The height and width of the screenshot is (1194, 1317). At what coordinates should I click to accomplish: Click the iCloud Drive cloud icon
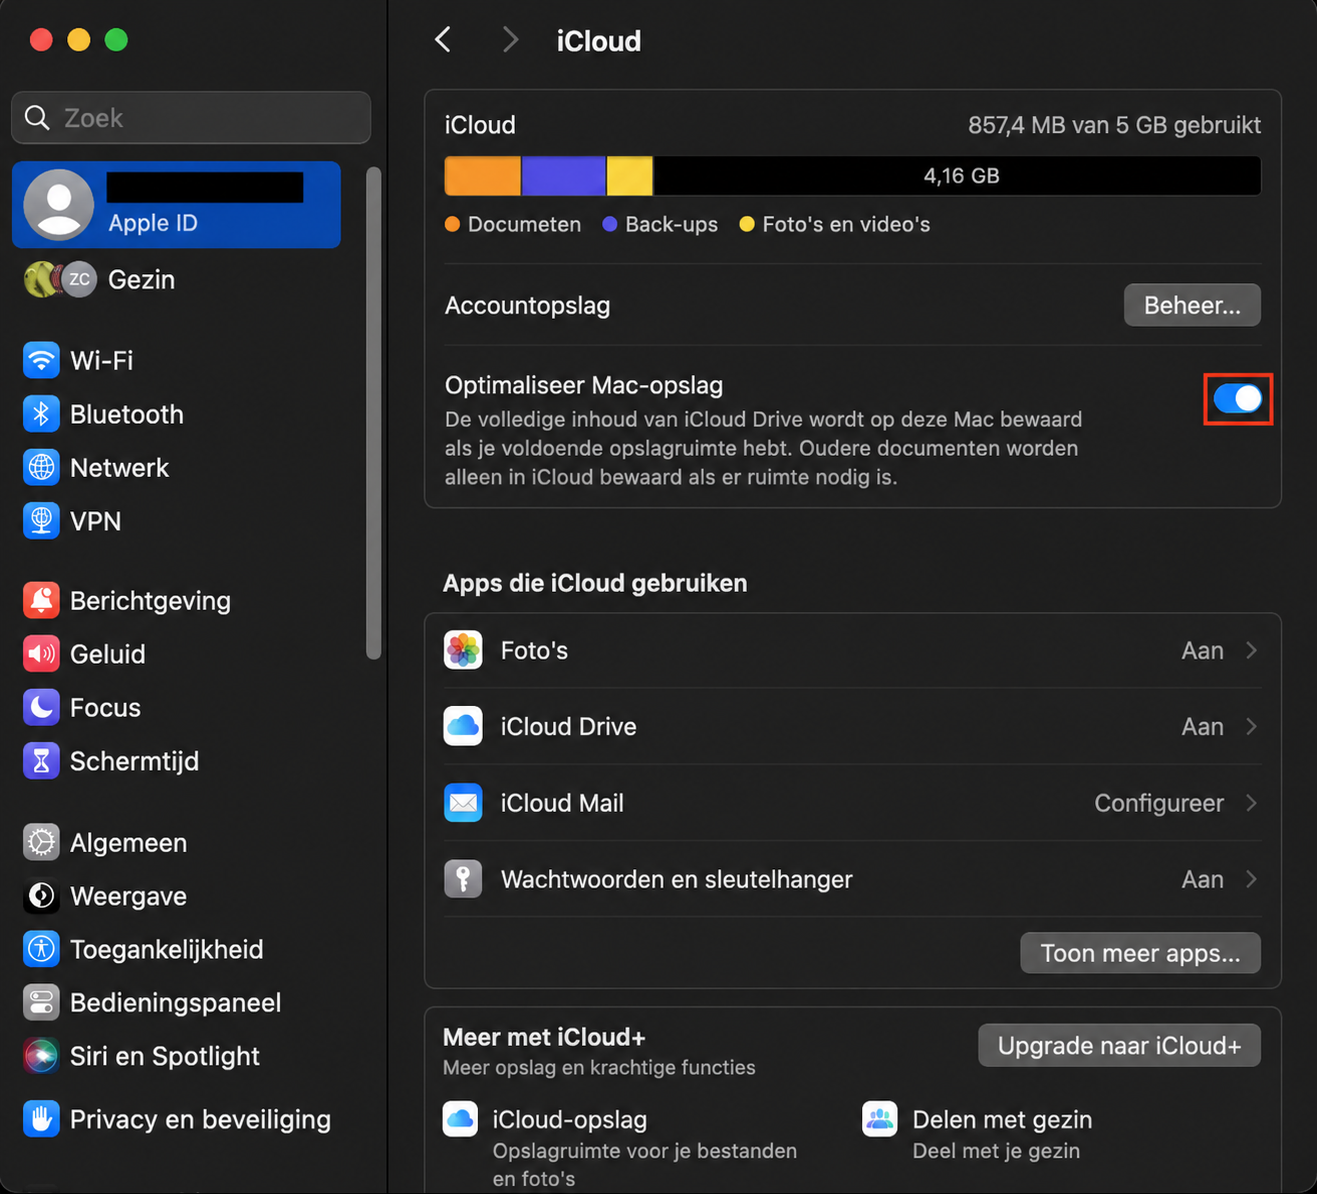pos(463,726)
